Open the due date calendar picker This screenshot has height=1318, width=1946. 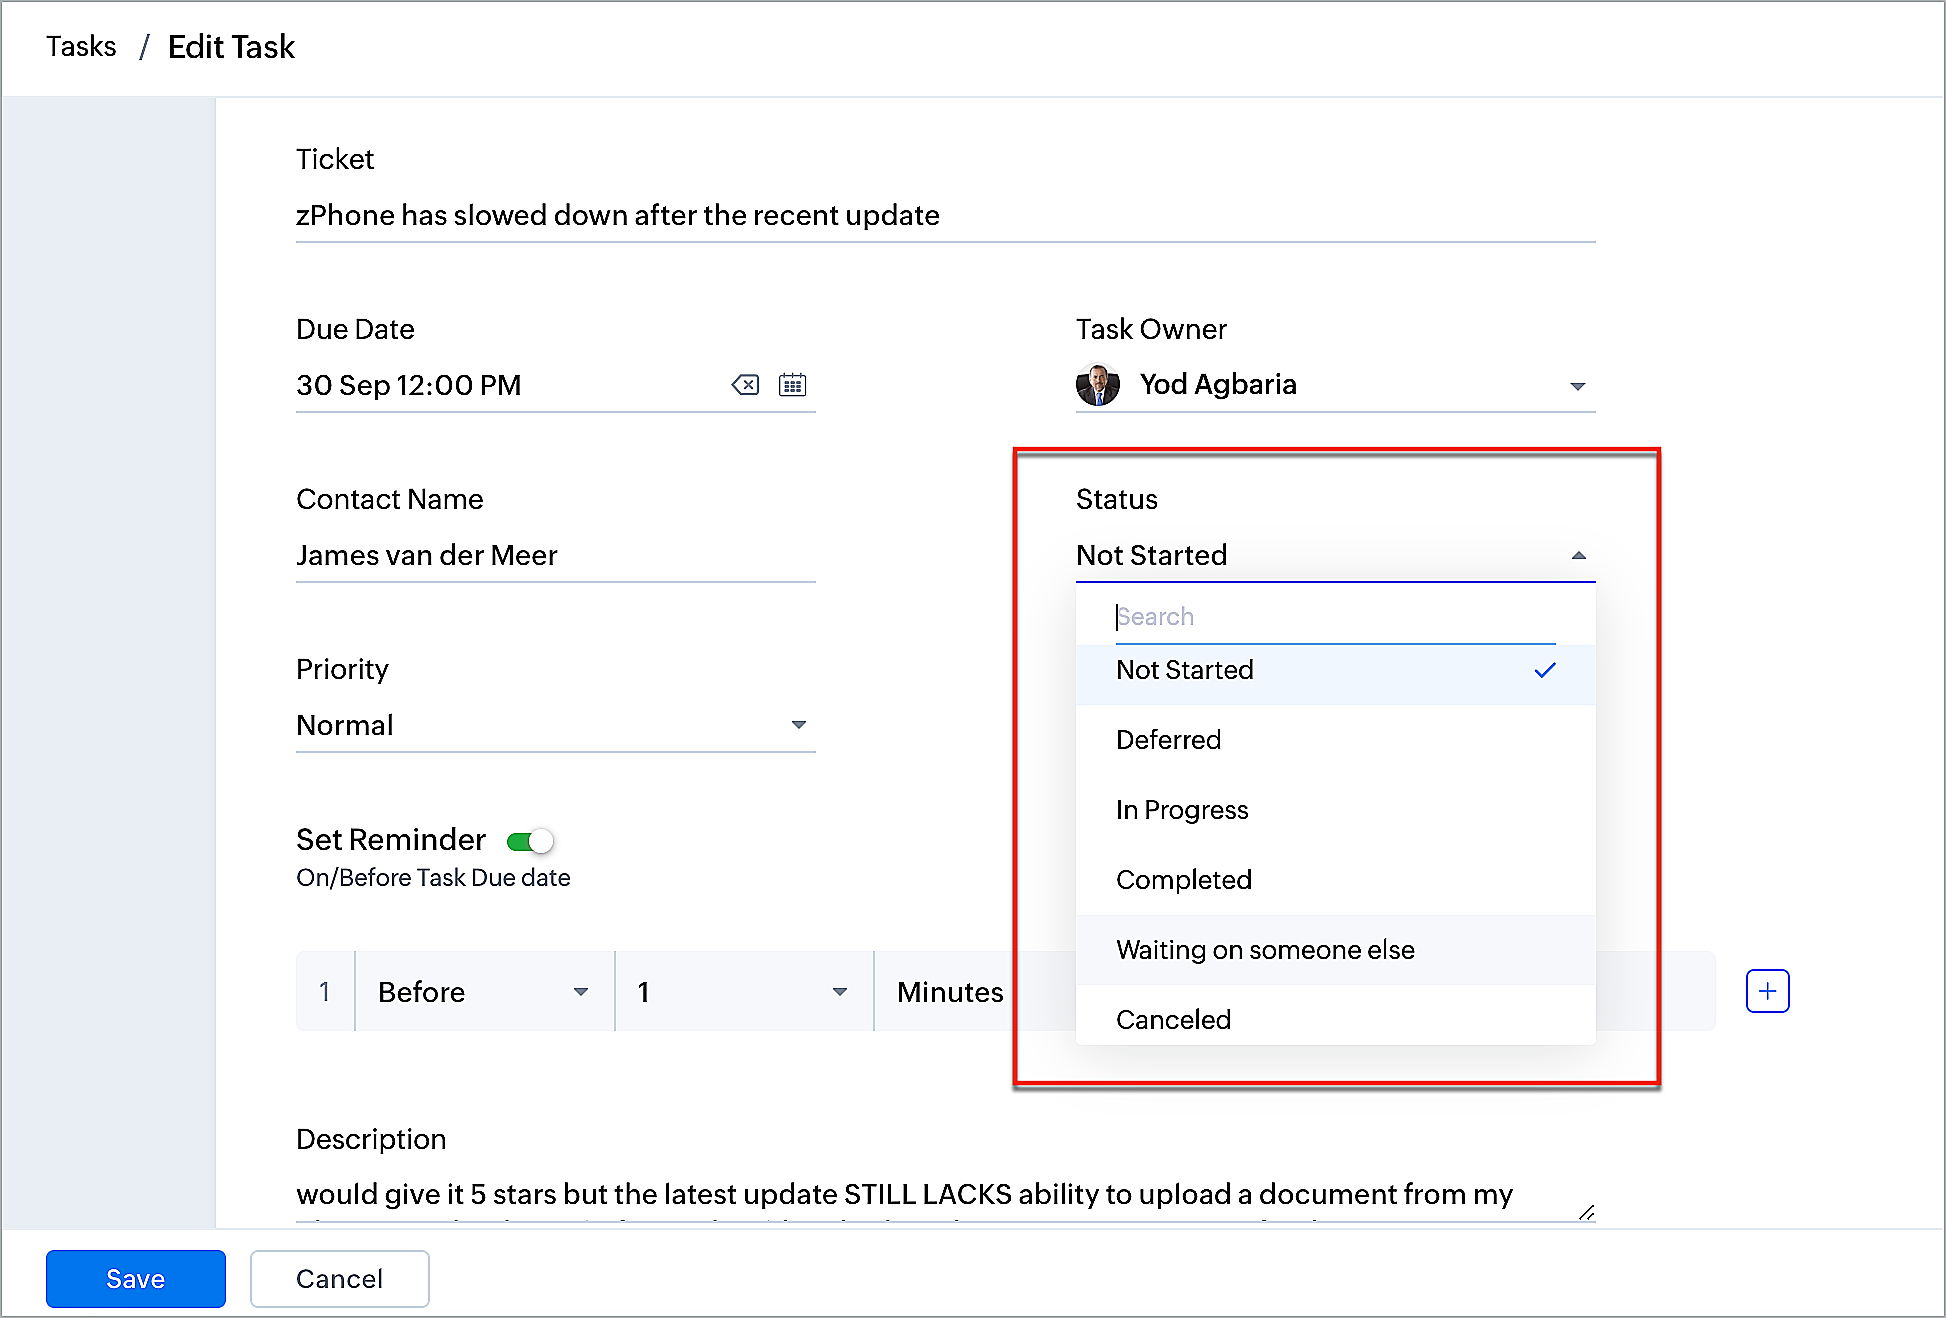792,385
